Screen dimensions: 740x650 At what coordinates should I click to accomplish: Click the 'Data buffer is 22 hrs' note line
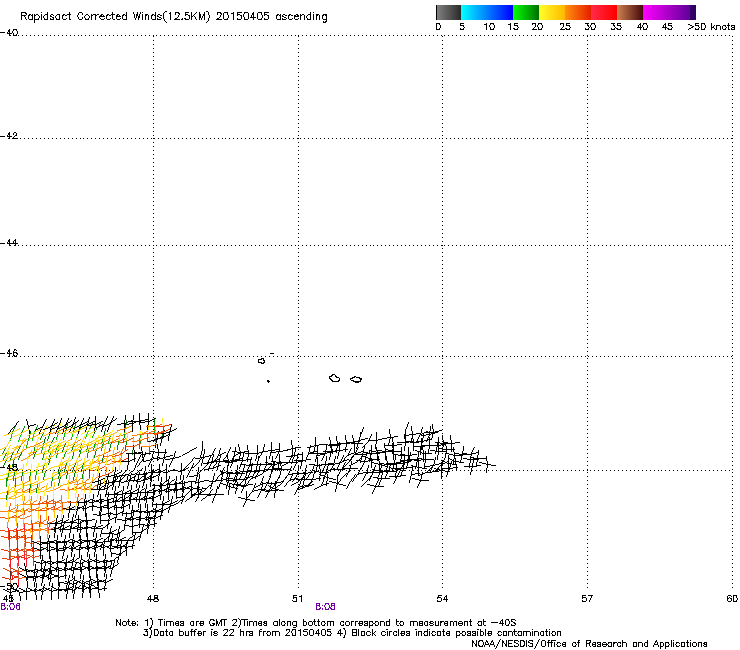point(352,633)
